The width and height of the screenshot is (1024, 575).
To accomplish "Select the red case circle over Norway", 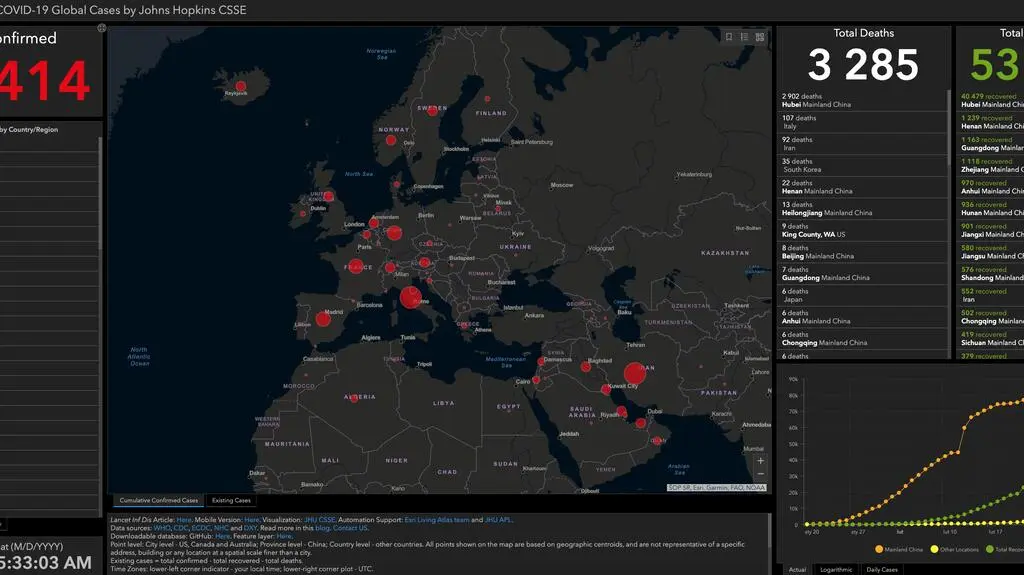I will coord(391,140).
